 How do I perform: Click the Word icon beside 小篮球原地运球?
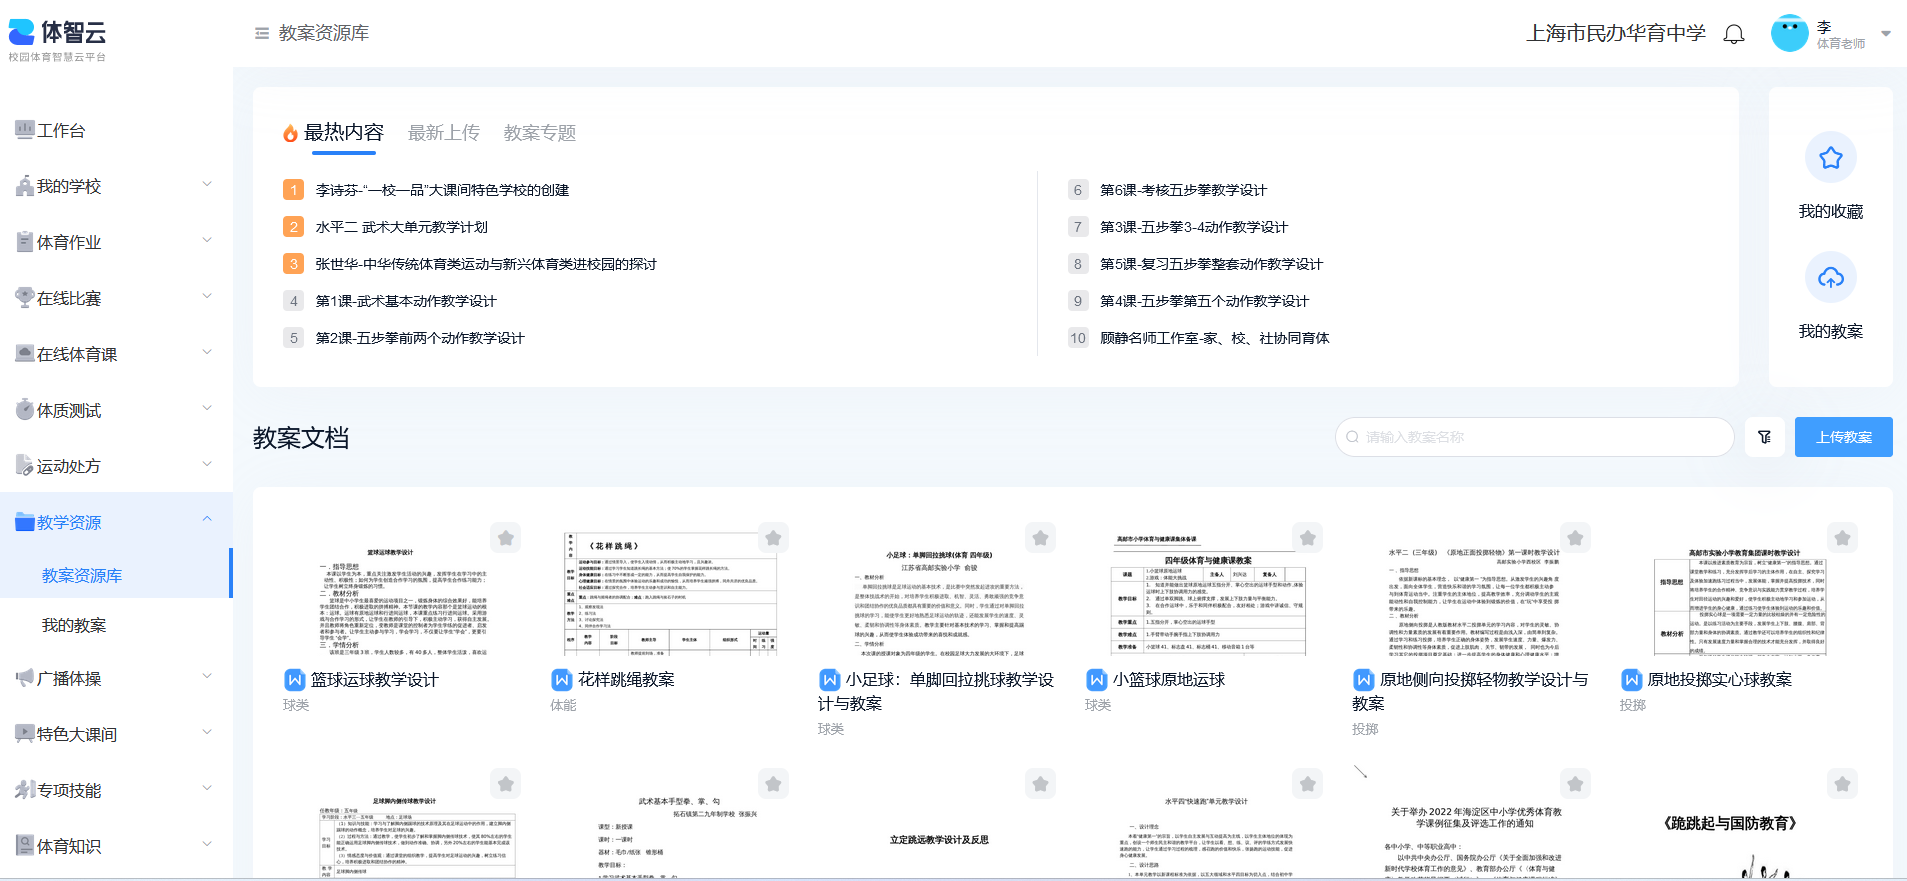tap(1097, 680)
